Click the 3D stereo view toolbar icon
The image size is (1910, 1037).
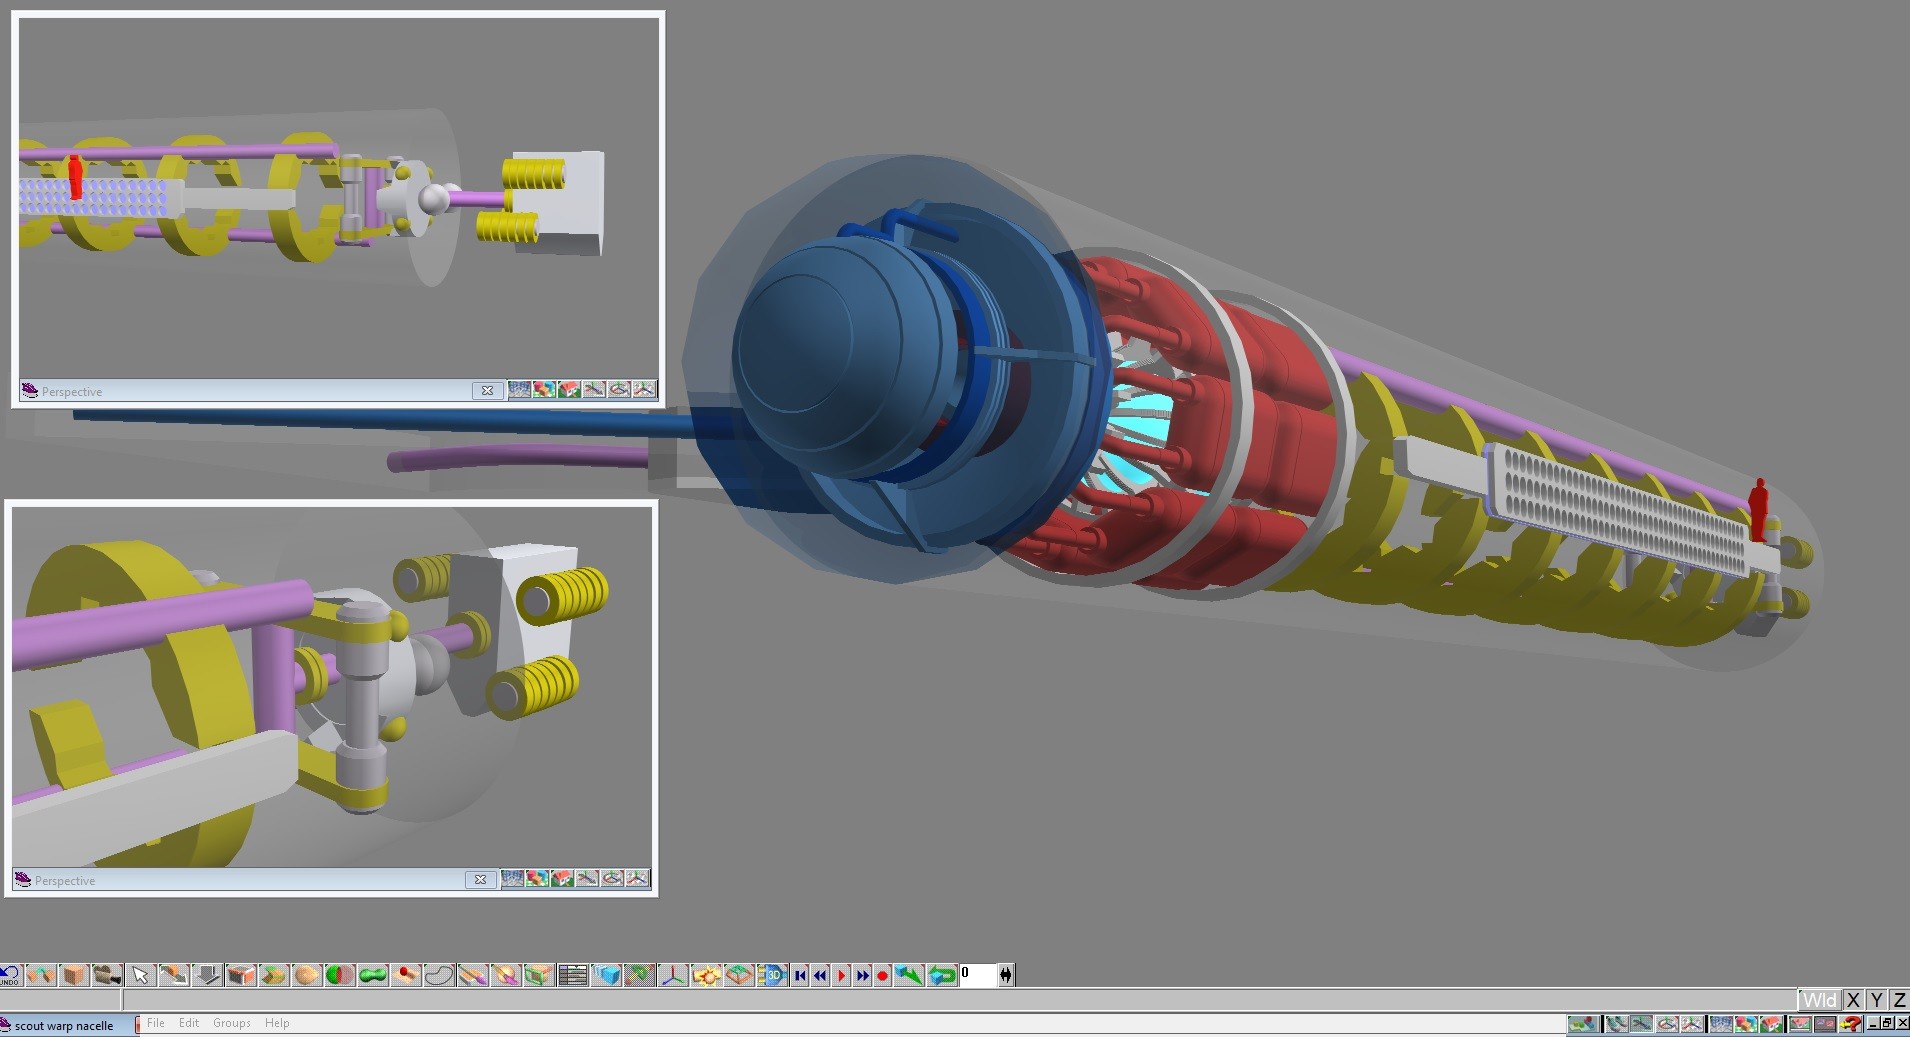click(774, 975)
